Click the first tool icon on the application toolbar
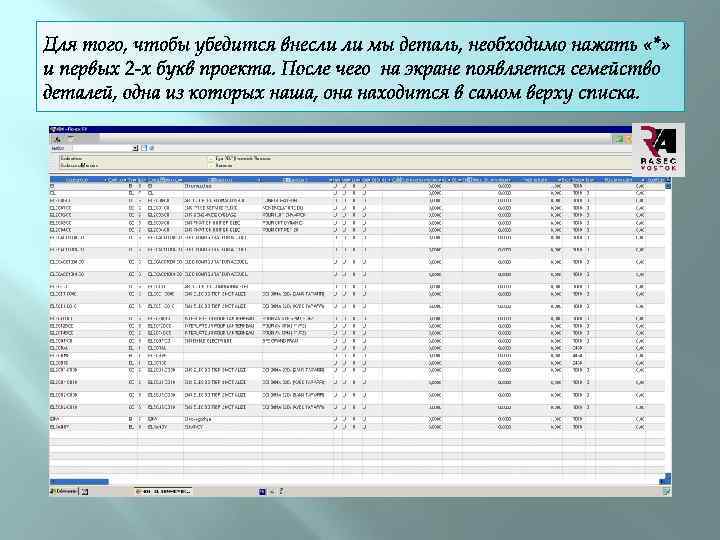Viewport: 720px width, 540px height. coord(57,139)
